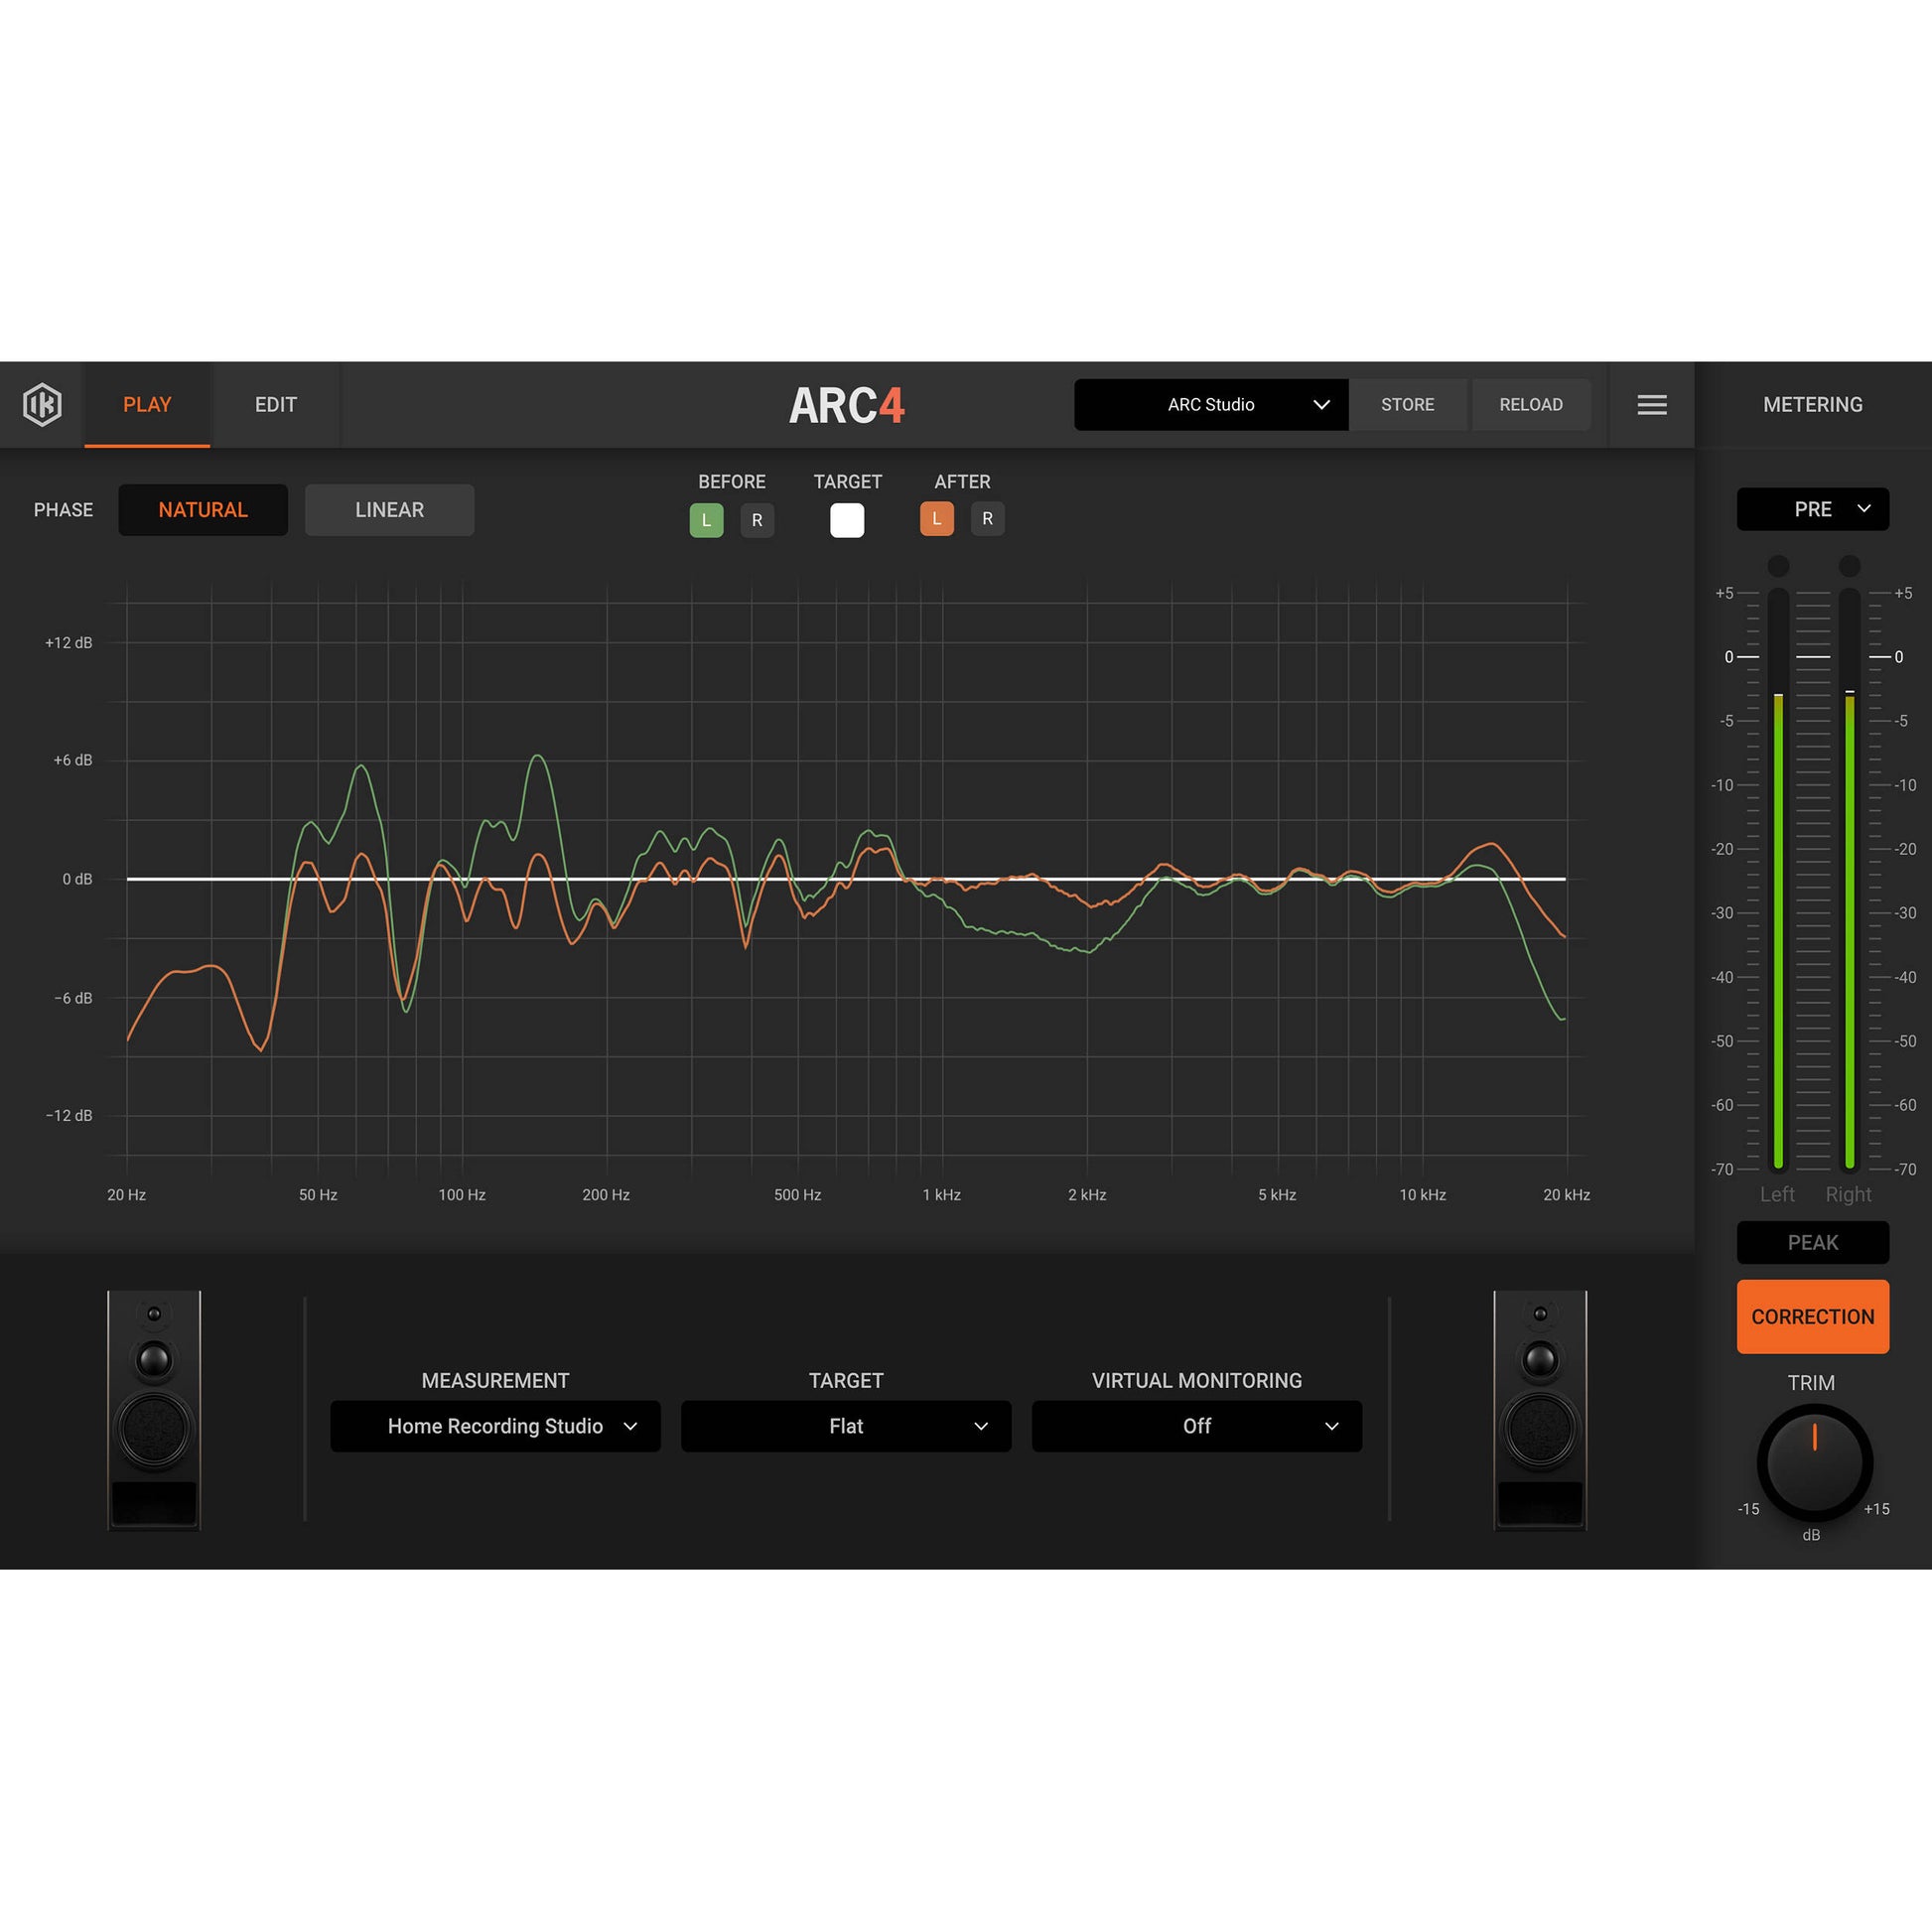Switch to the EDIT tab
Image resolution: width=1932 pixels, height=1932 pixels.
coord(276,405)
